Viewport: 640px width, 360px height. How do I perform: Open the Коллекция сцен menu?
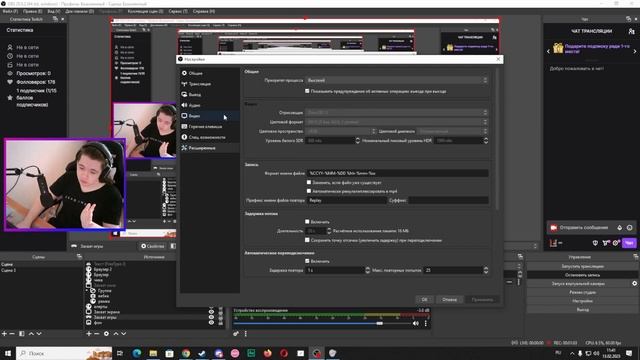145,11
